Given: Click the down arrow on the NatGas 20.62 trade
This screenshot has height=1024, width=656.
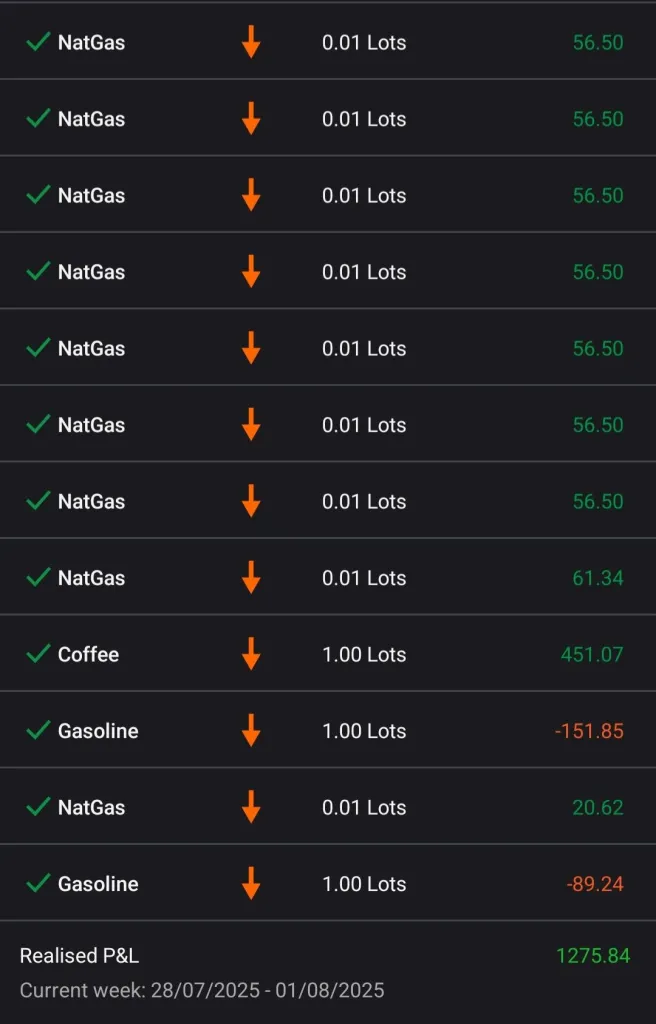Looking at the screenshot, I should pyautogui.click(x=251, y=807).
